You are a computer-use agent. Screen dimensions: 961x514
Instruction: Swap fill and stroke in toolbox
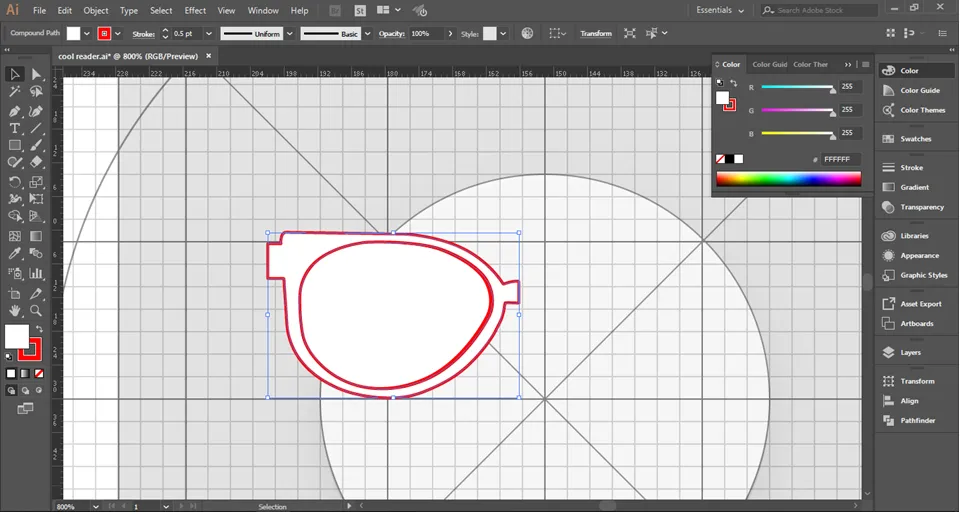[39, 329]
